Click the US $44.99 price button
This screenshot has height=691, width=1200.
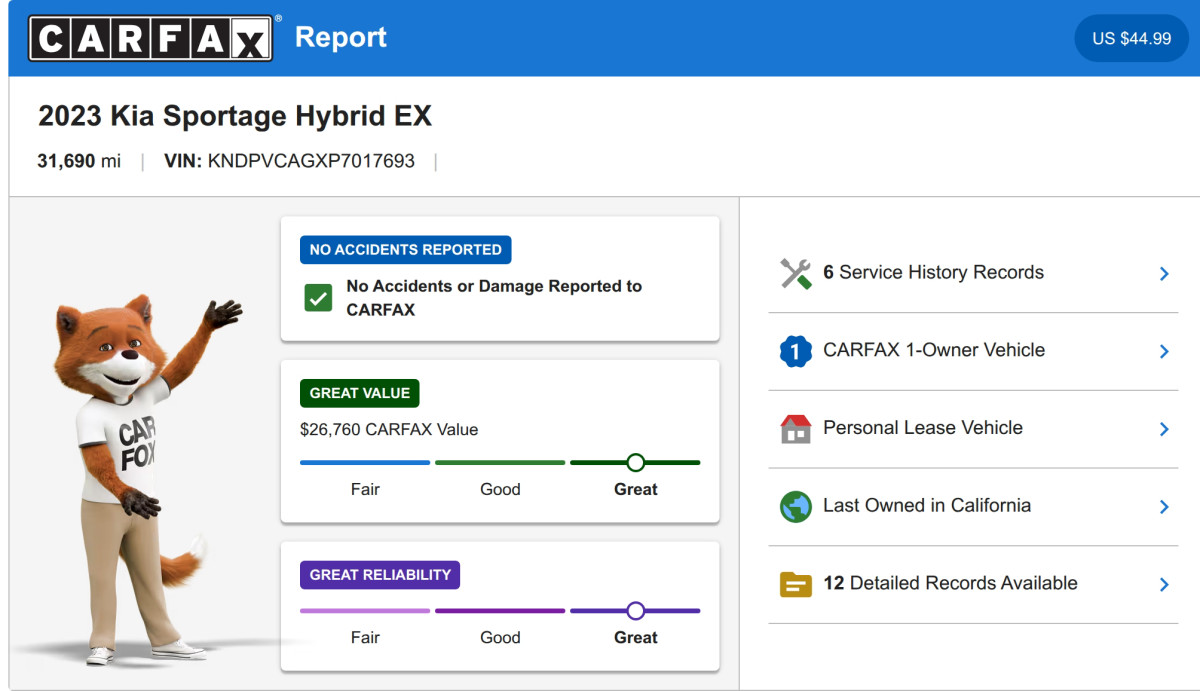click(1131, 38)
